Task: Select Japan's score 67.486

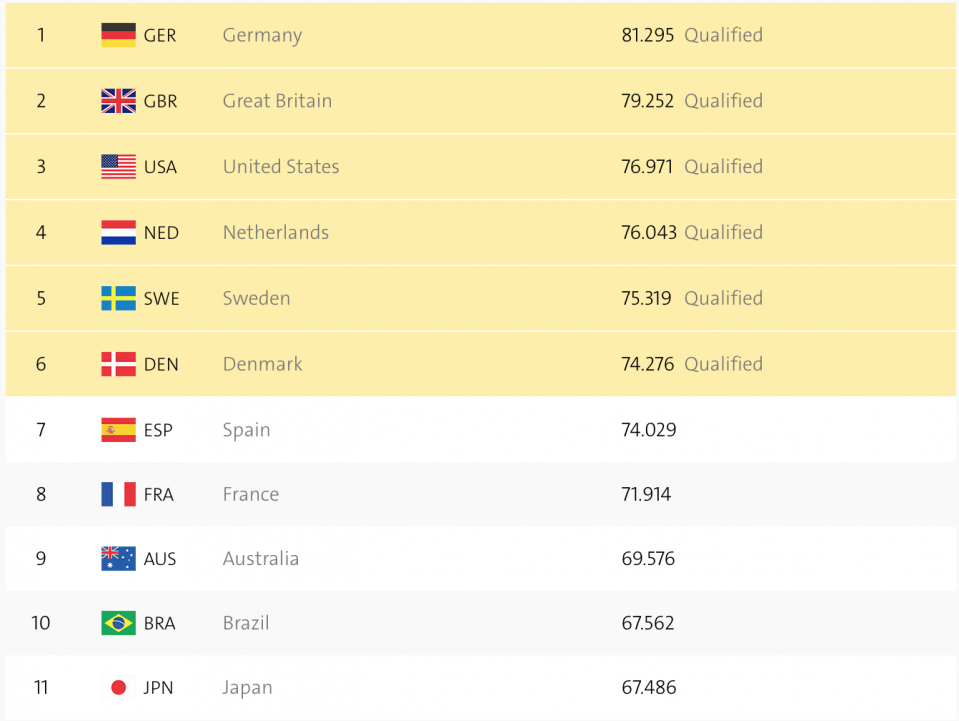Action: pos(648,688)
